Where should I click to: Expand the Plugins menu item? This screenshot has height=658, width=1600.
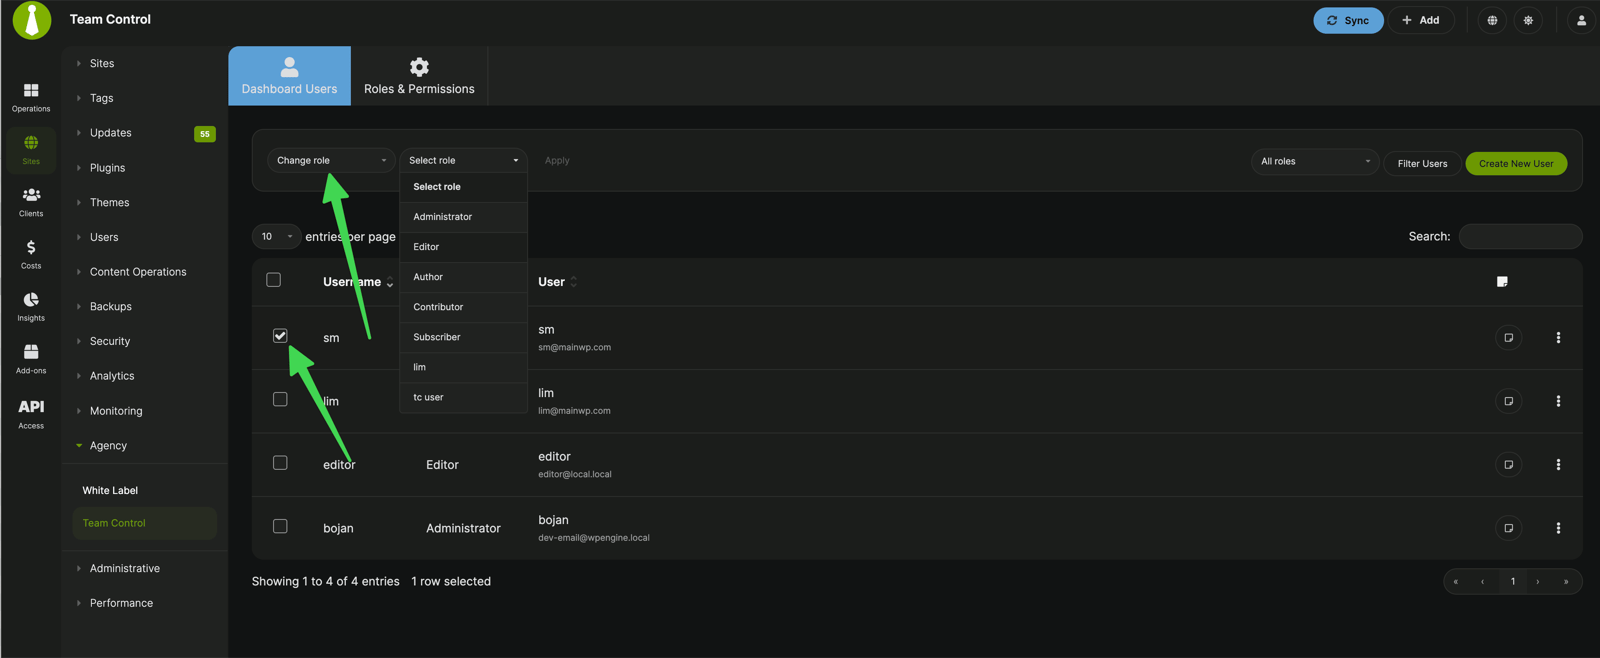click(107, 168)
